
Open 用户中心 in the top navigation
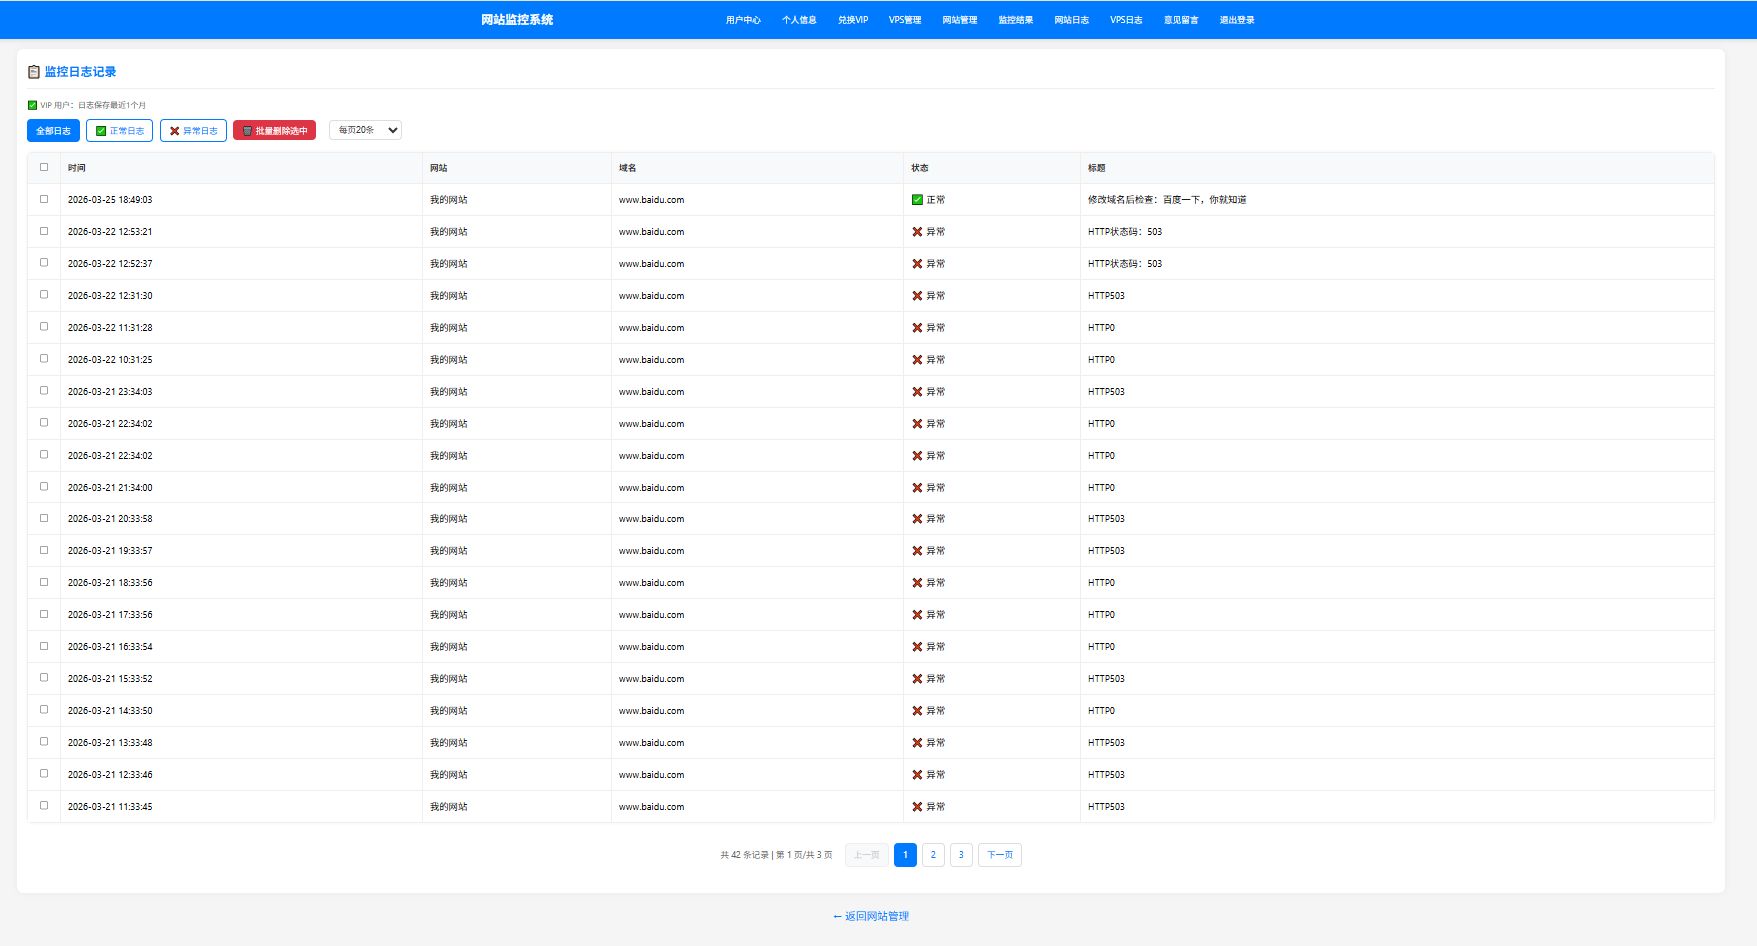(x=743, y=20)
